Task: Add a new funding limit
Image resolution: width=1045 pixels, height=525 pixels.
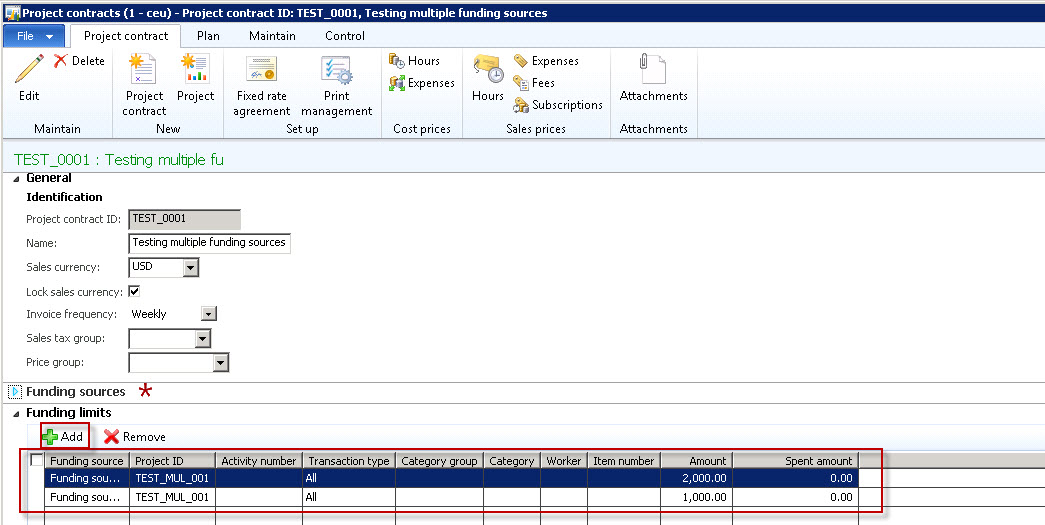Action: [63, 437]
